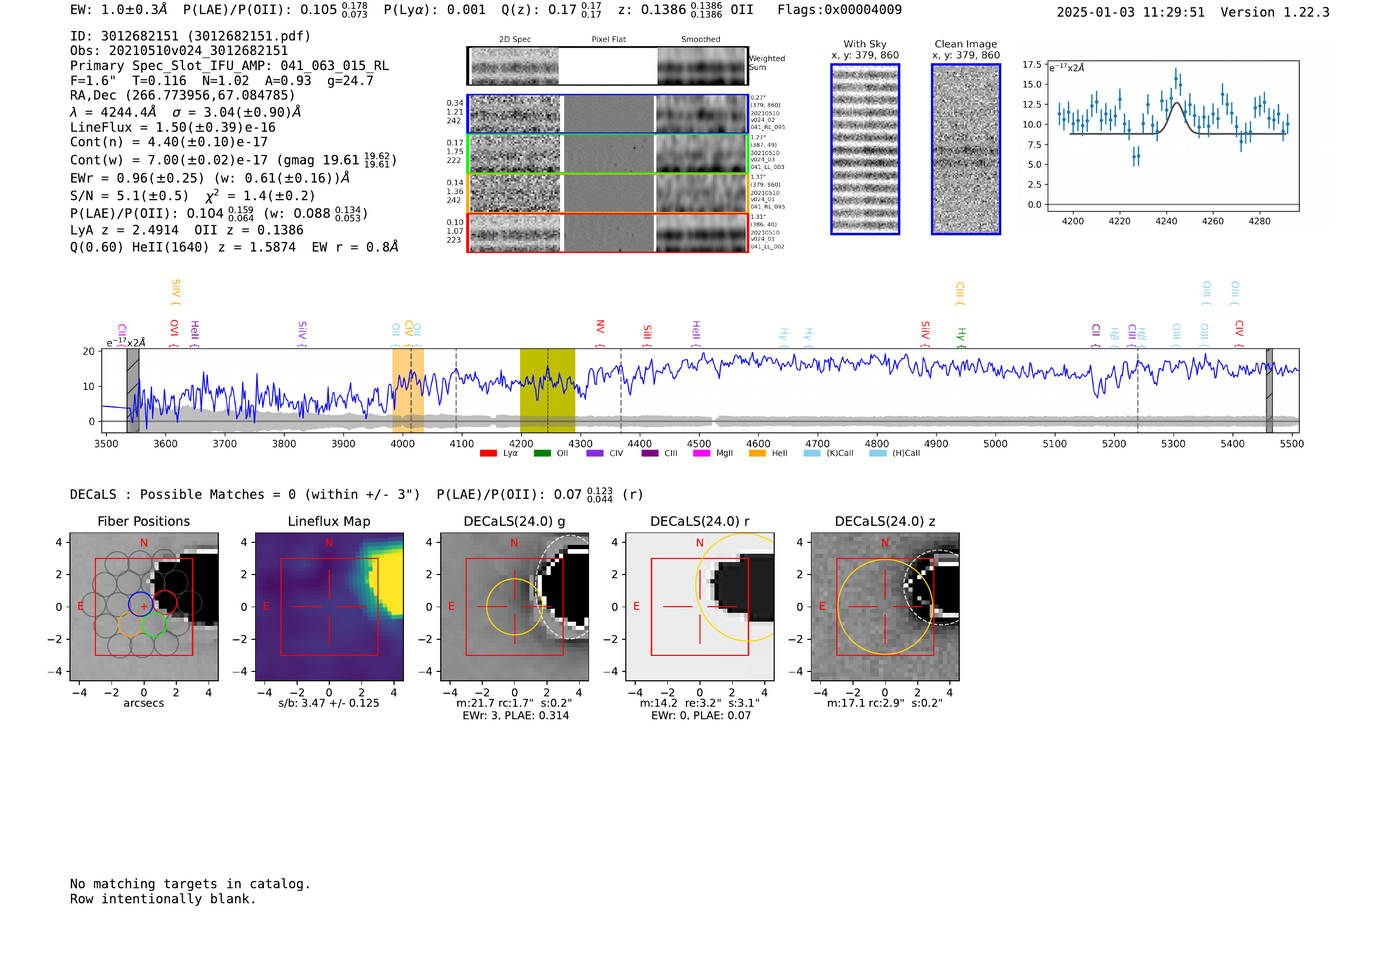Open the DECaLS r band cutout
Viewport: 1400px width, 953px height.
699,607
